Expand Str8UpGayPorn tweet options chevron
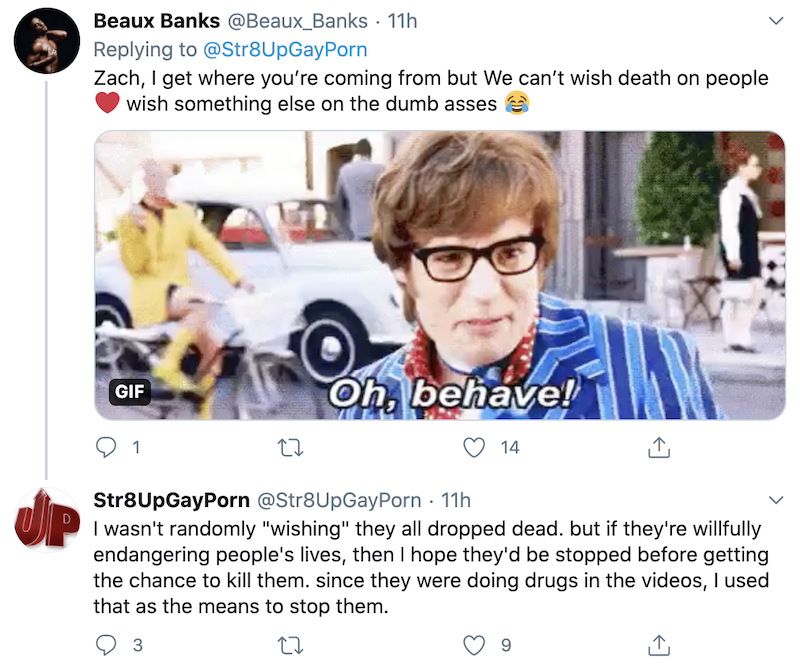This screenshot has height=669, width=800. coord(775,500)
